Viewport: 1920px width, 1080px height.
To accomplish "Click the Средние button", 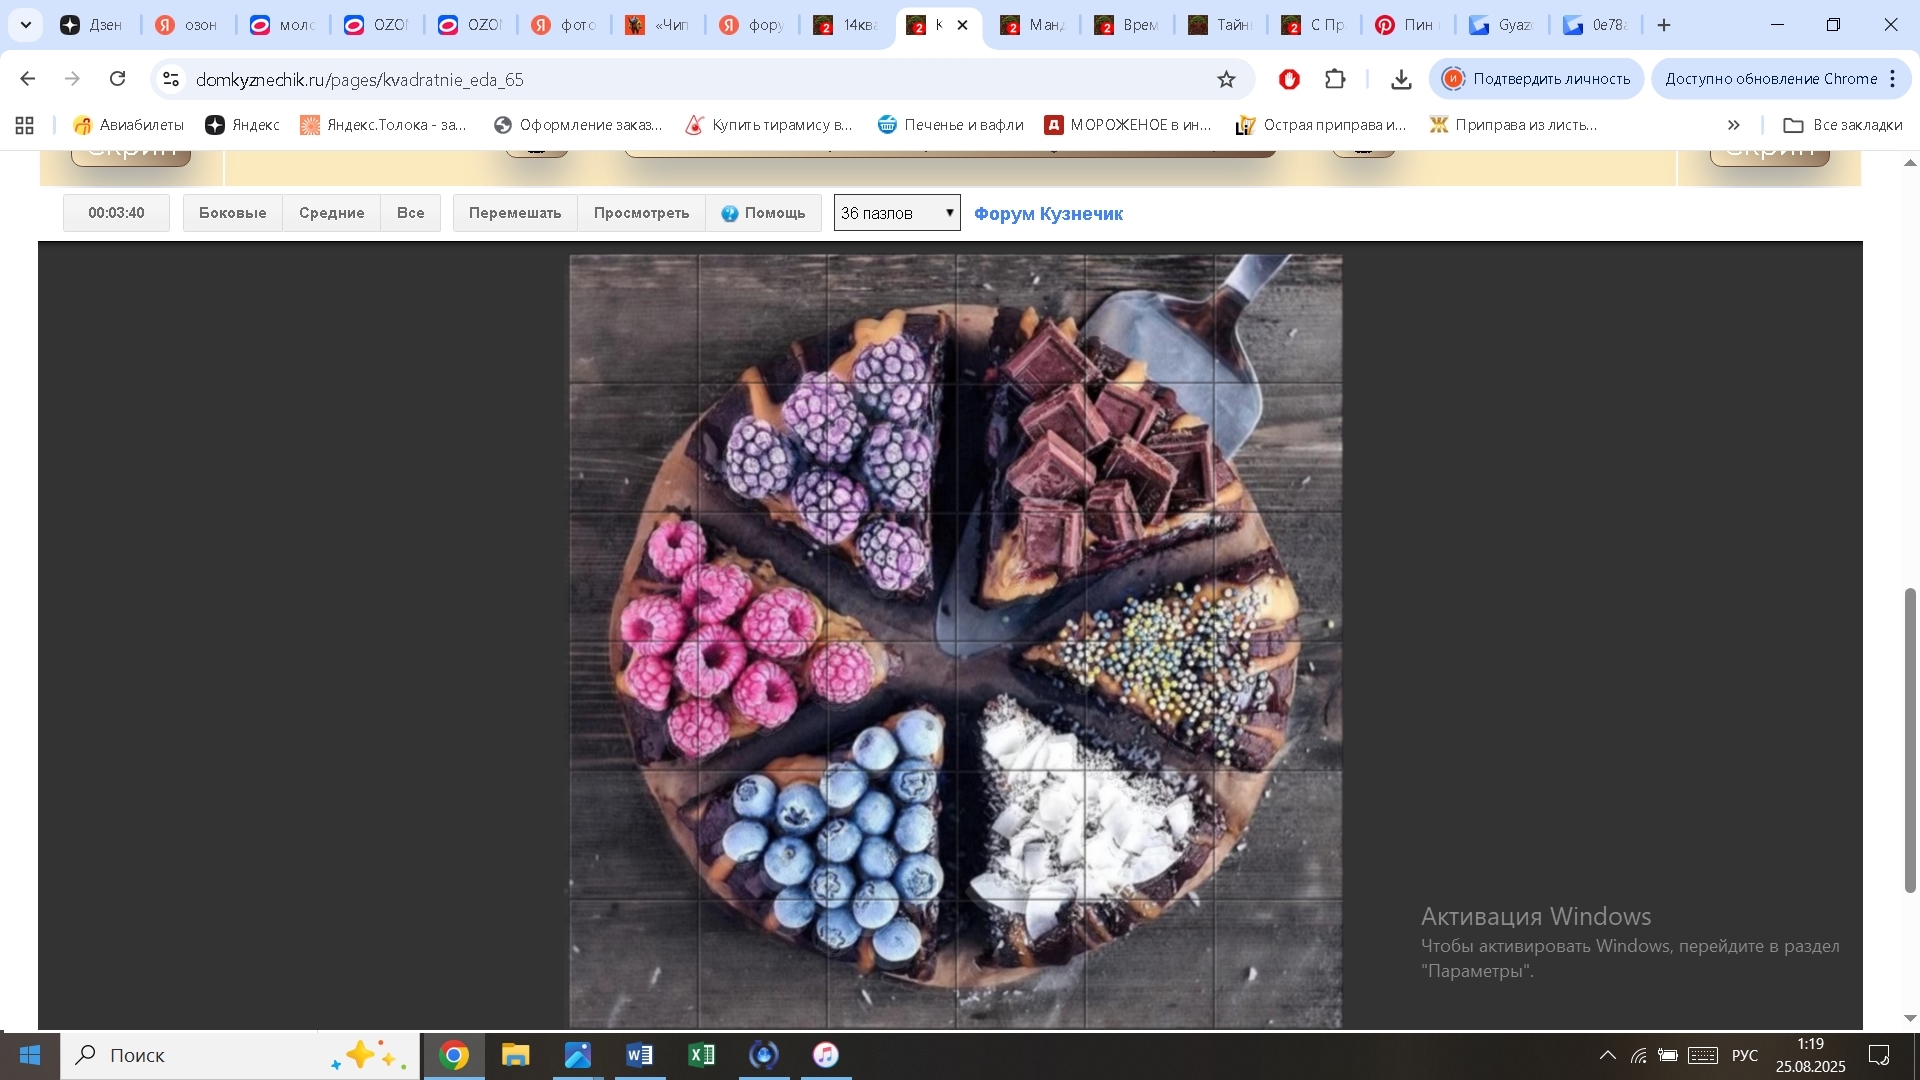I will pyautogui.click(x=331, y=213).
